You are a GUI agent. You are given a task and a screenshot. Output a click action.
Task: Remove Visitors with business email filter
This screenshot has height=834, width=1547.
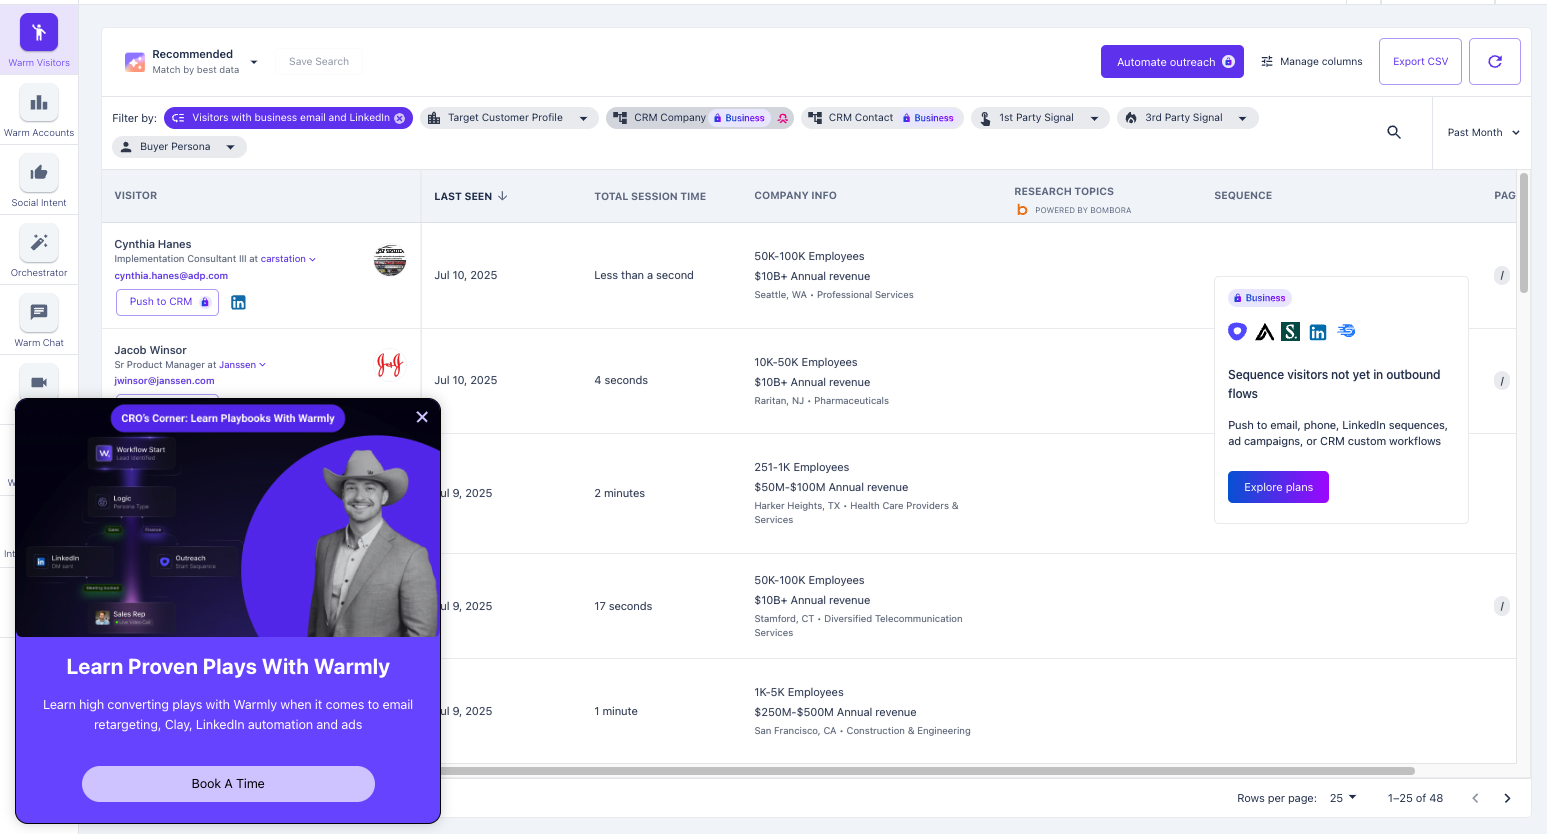(400, 118)
